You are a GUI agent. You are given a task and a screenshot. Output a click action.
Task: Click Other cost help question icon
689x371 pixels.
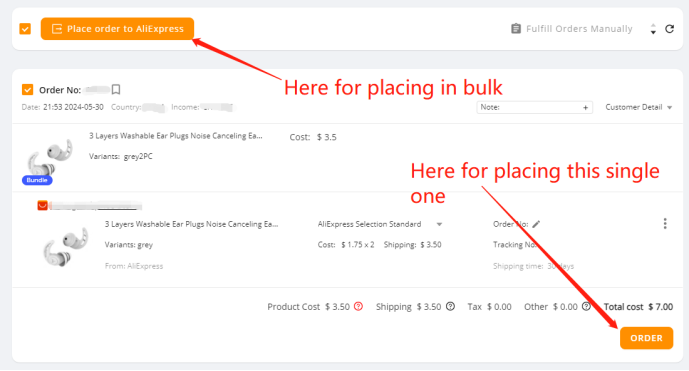(586, 306)
